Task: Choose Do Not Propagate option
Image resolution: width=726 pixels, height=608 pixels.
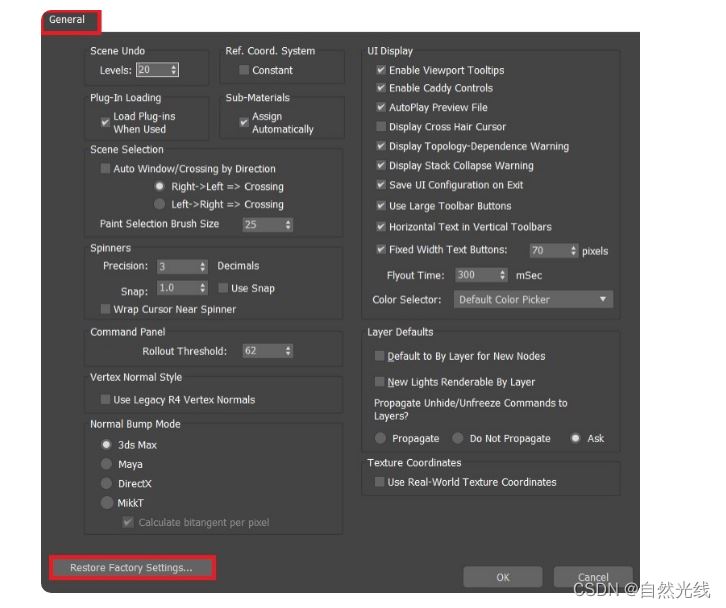Action: [x=457, y=438]
